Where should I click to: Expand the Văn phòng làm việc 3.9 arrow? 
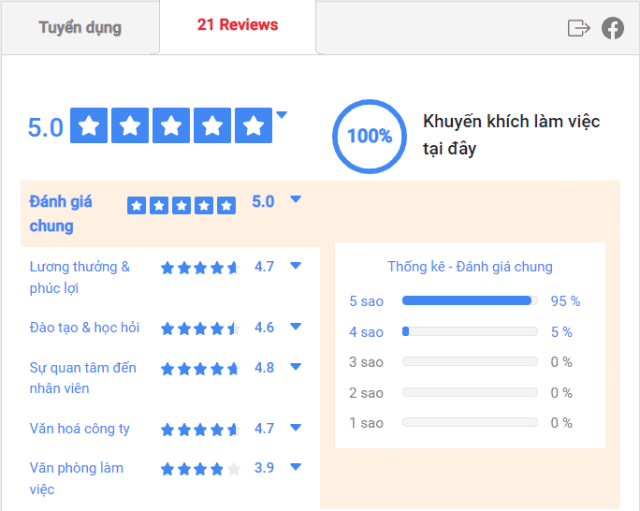coord(296,467)
